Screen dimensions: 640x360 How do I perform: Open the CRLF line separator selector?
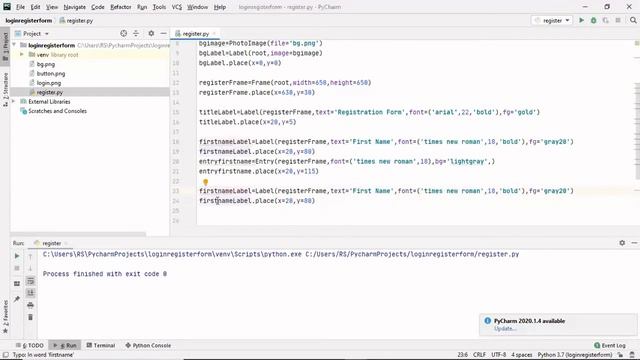(x=479, y=355)
